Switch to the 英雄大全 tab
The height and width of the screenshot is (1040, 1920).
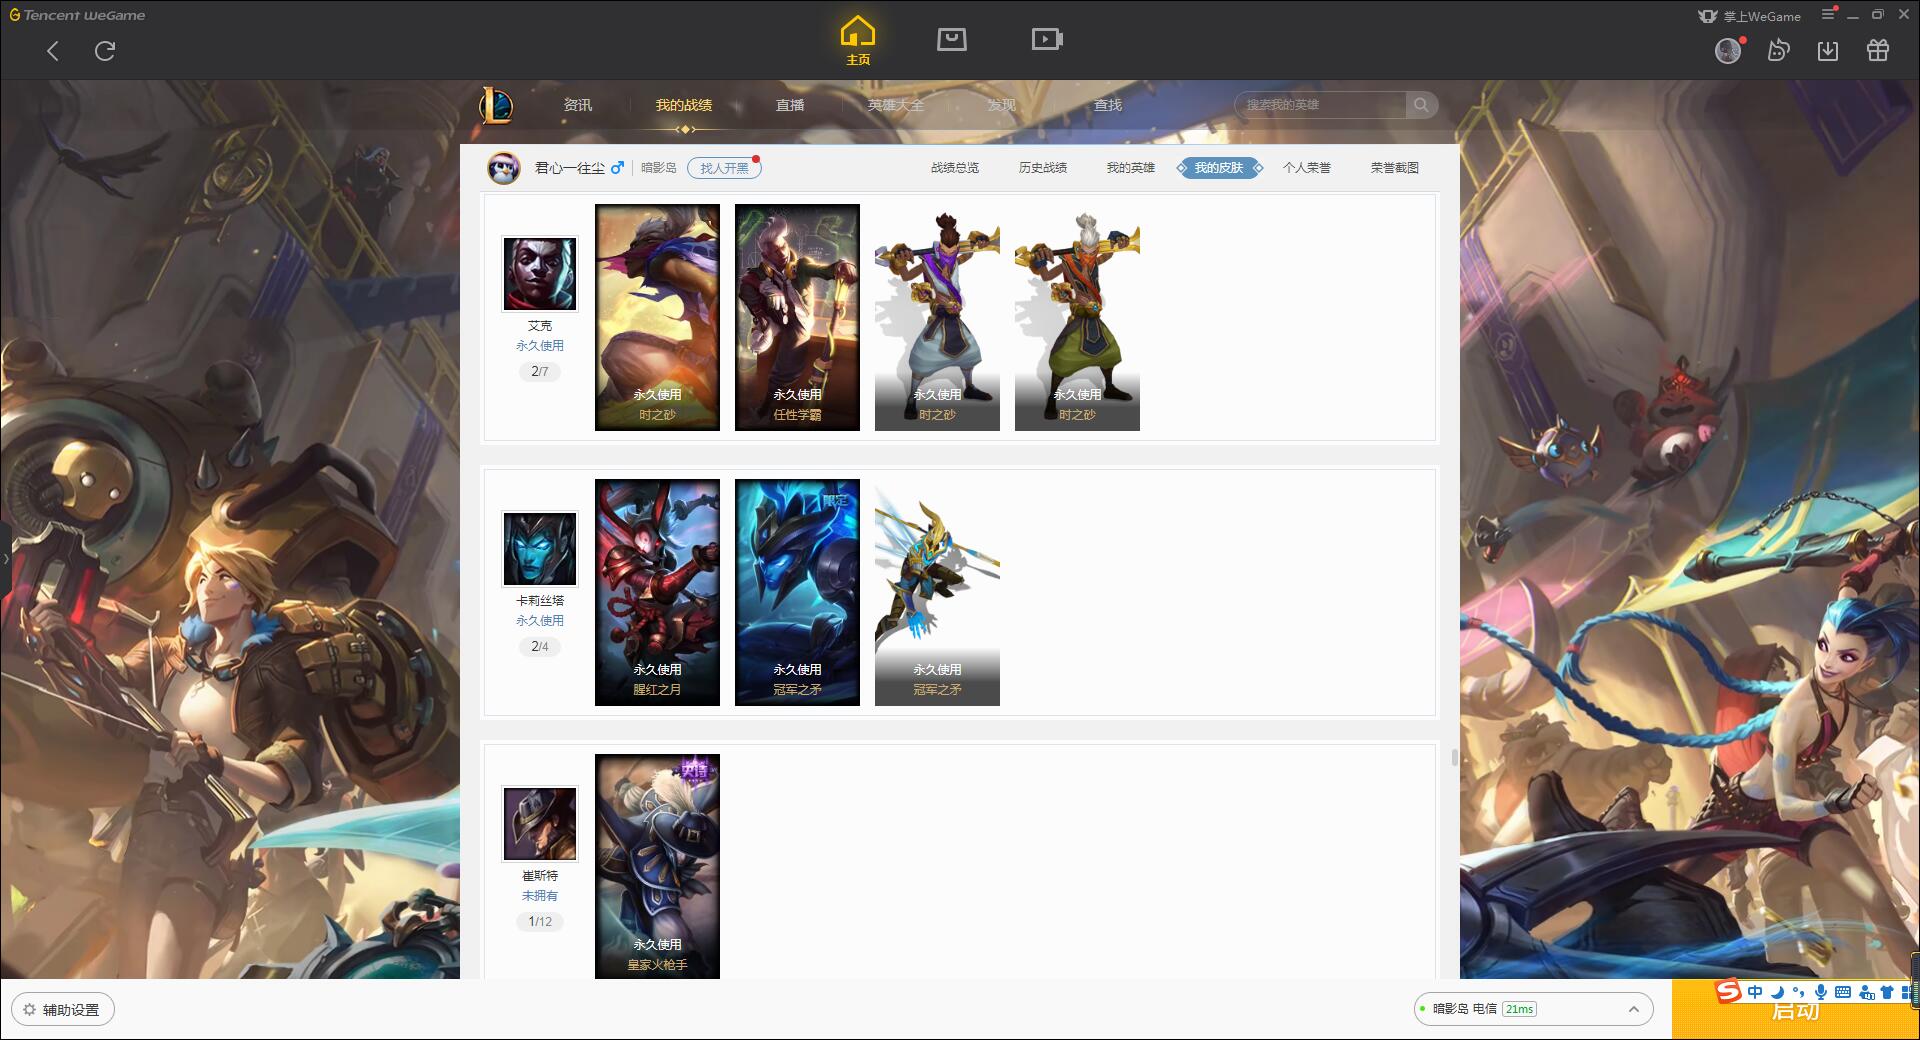[896, 105]
